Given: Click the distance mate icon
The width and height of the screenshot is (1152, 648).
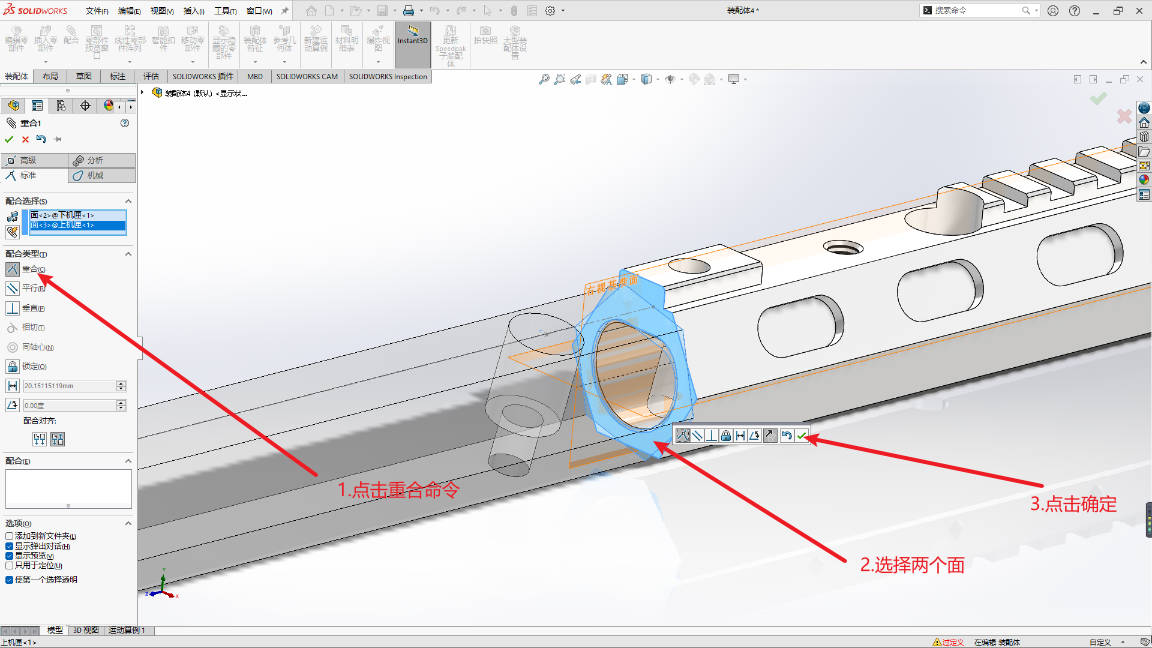Looking at the screenshot, I should coord(12,386).
